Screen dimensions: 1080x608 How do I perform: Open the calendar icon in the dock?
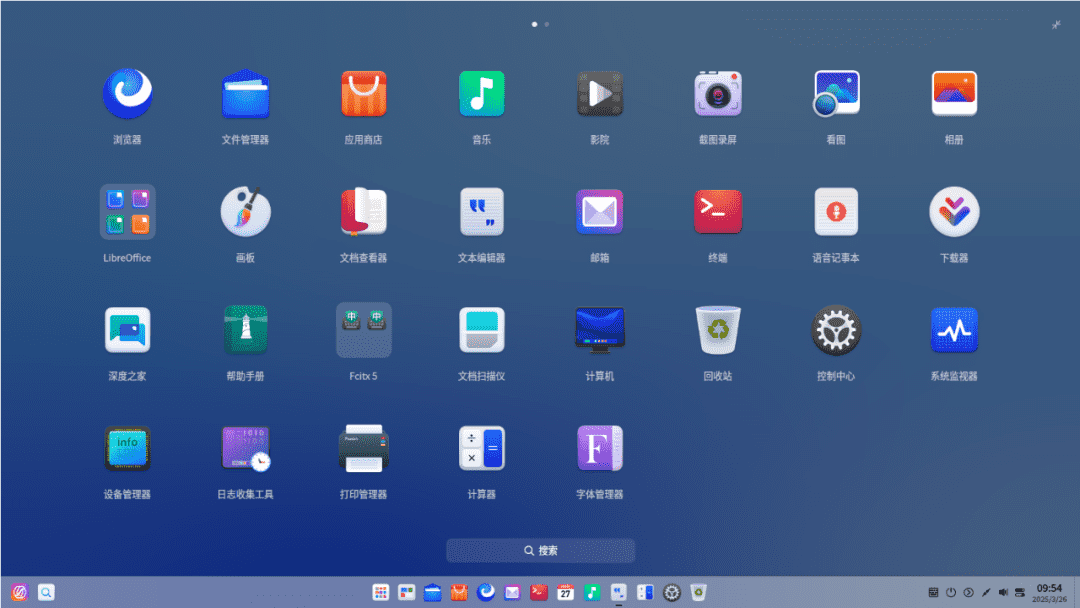565,593
